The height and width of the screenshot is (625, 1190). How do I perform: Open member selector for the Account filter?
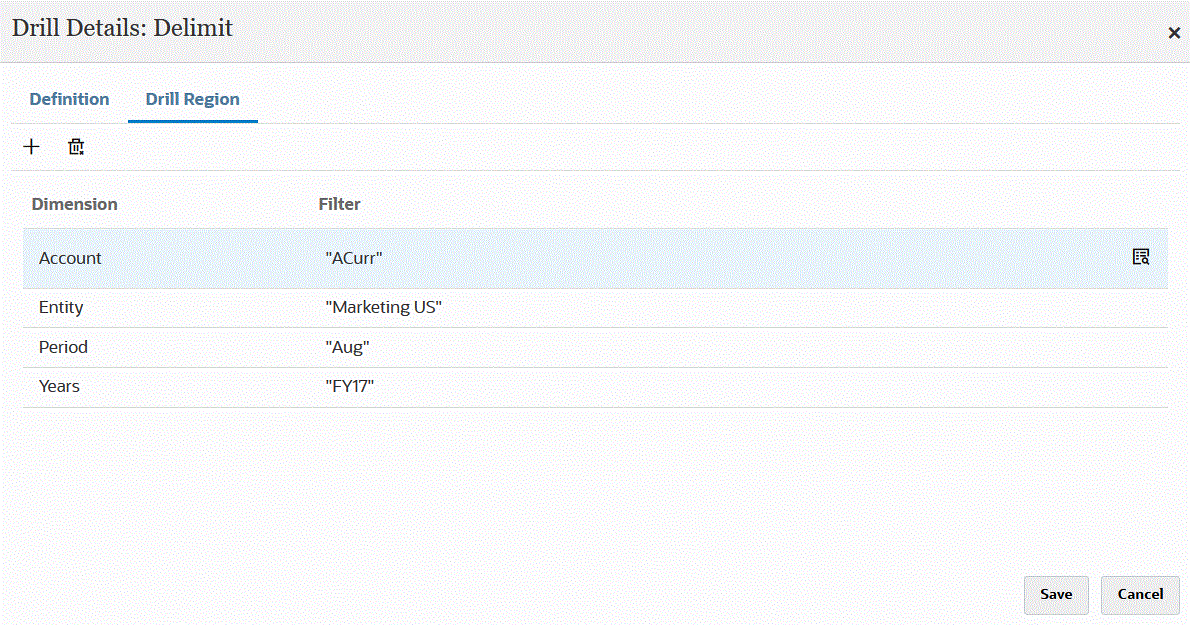coord(1140,257)
